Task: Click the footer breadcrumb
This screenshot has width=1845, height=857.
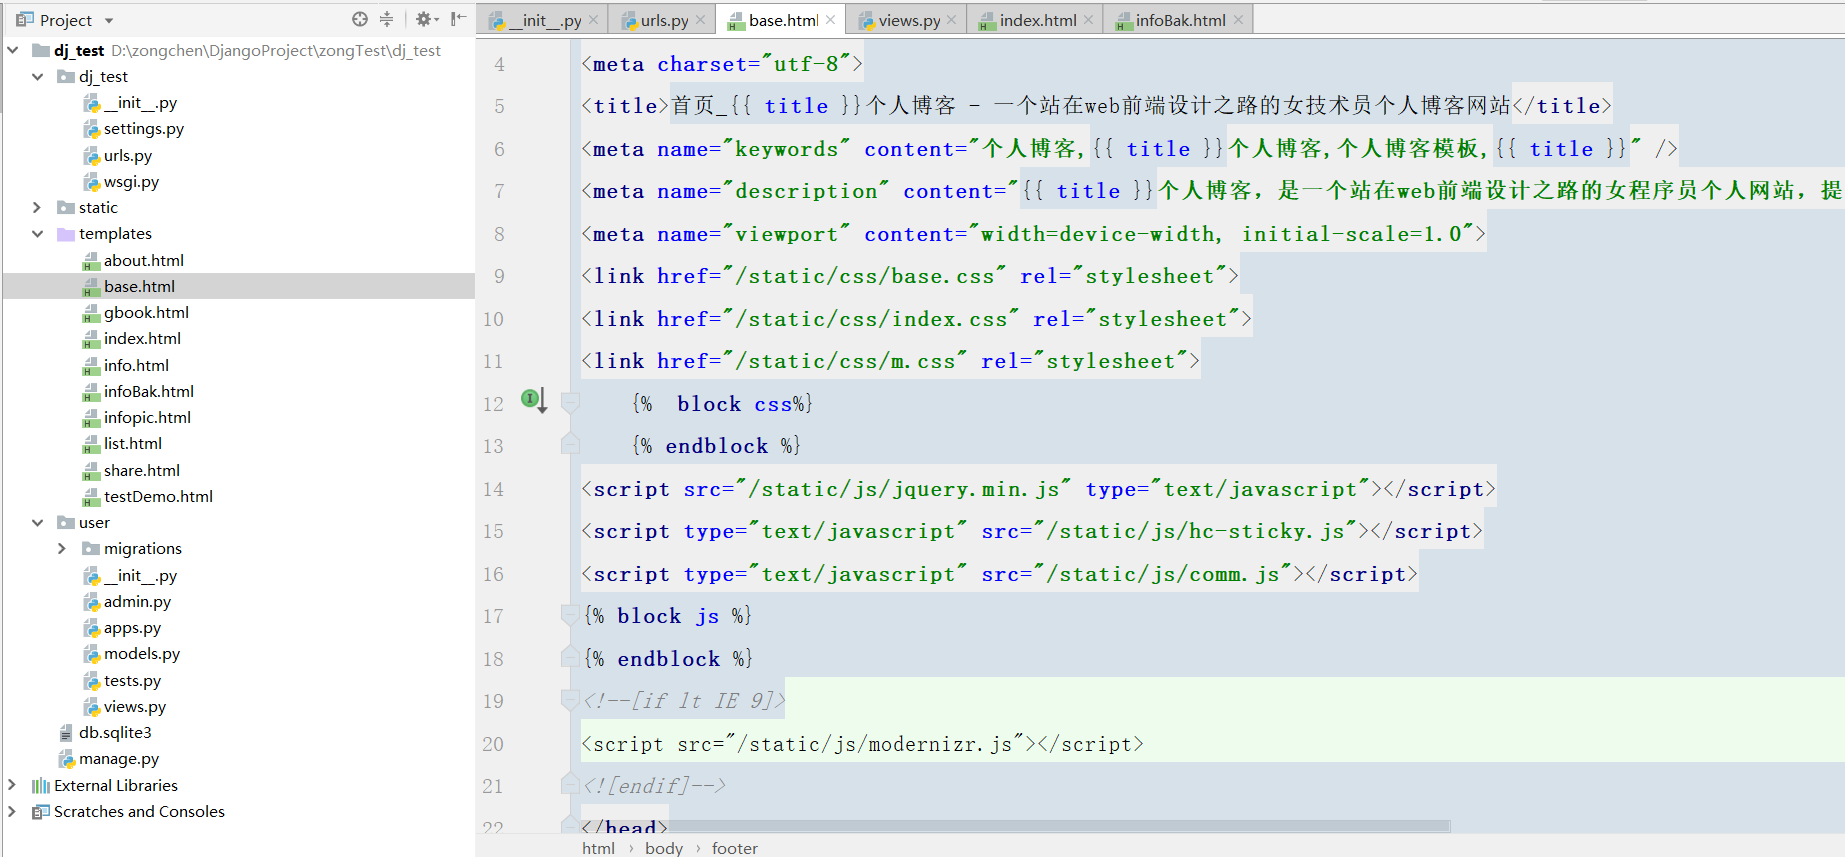Action: click(x=735, y=848)
